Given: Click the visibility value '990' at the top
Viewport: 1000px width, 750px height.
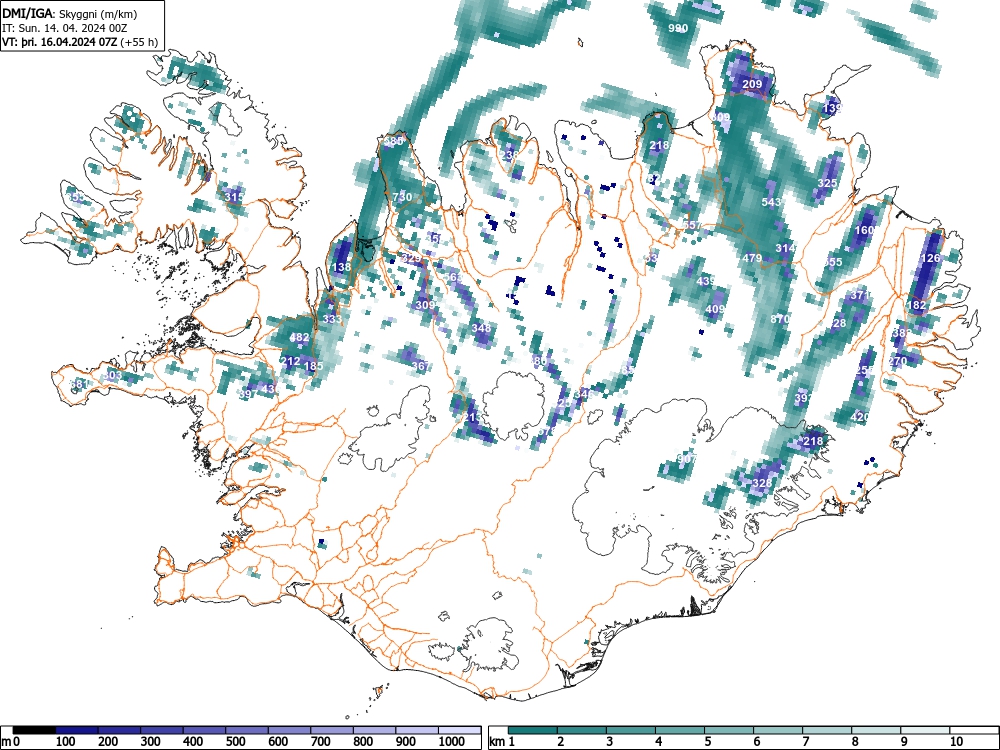Looking at the screenshot, I should [x=678, y=28].
